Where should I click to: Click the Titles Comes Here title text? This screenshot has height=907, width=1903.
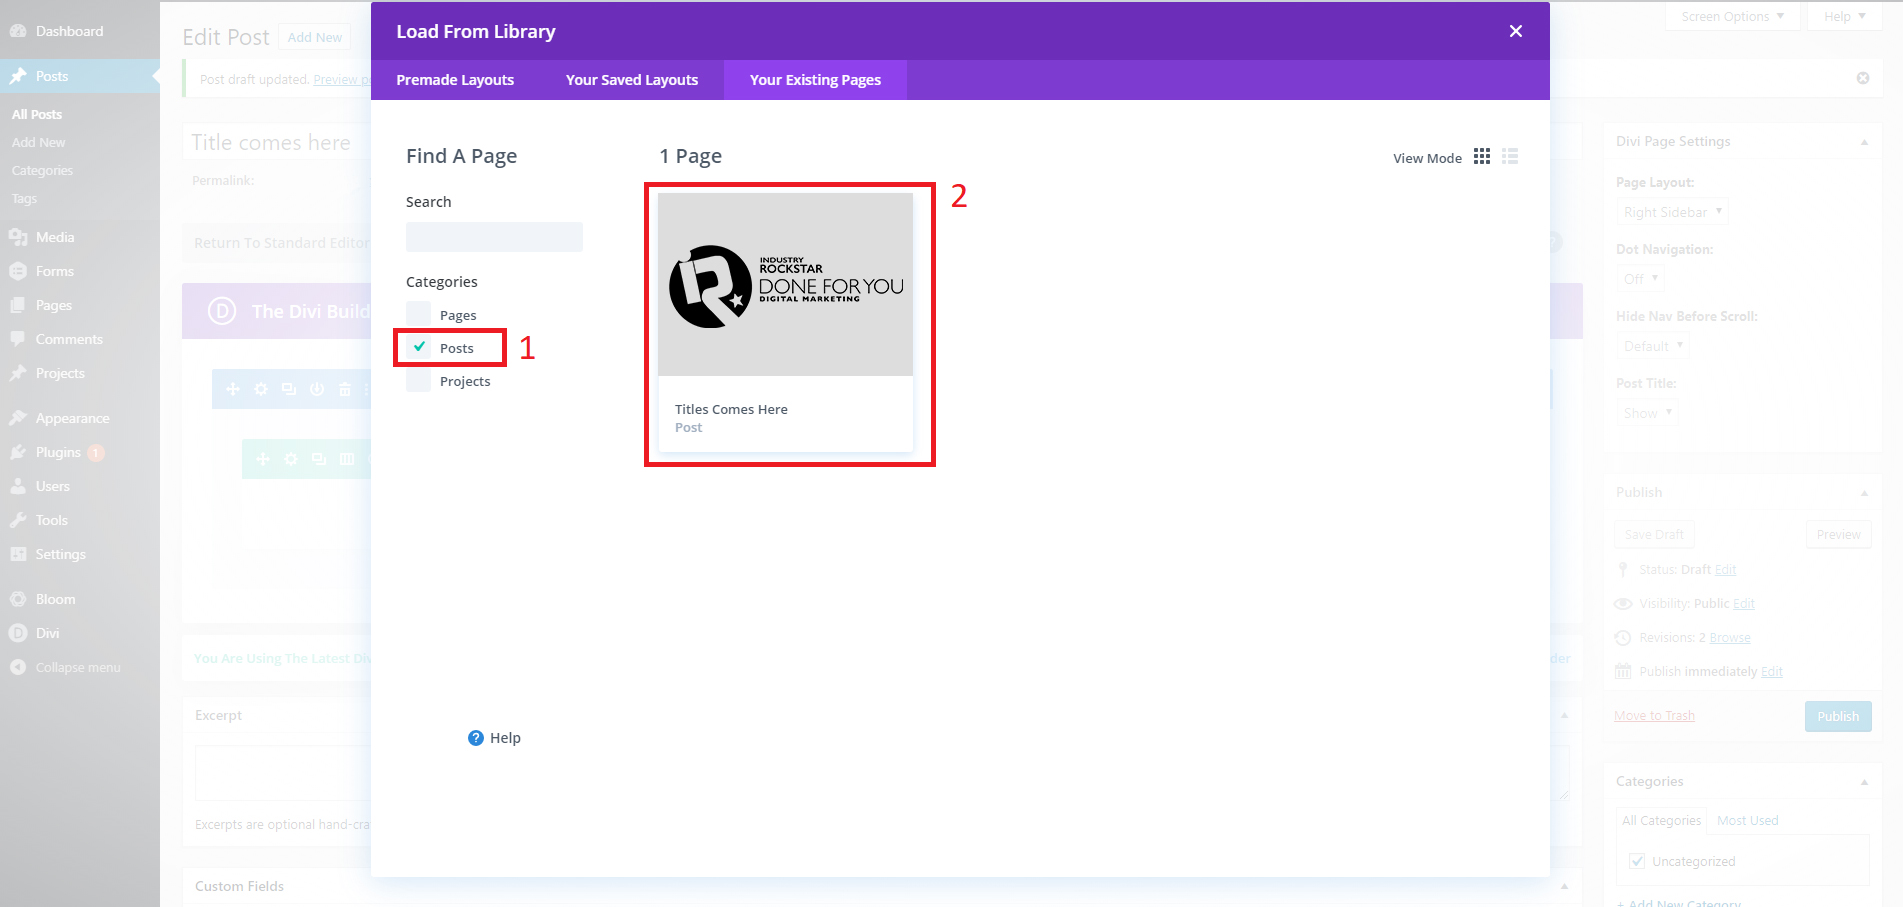click(731, 409)
